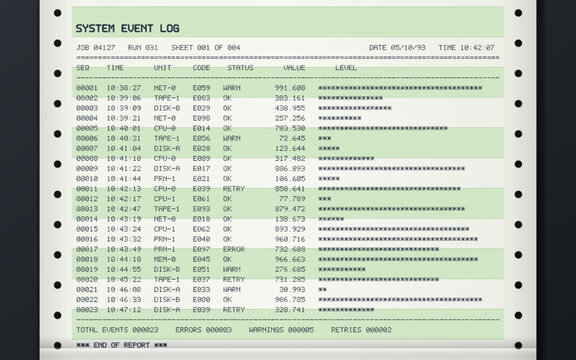Click timestamp '10:46:33'
The image size is (576, 360).
[x=124, y=300]
